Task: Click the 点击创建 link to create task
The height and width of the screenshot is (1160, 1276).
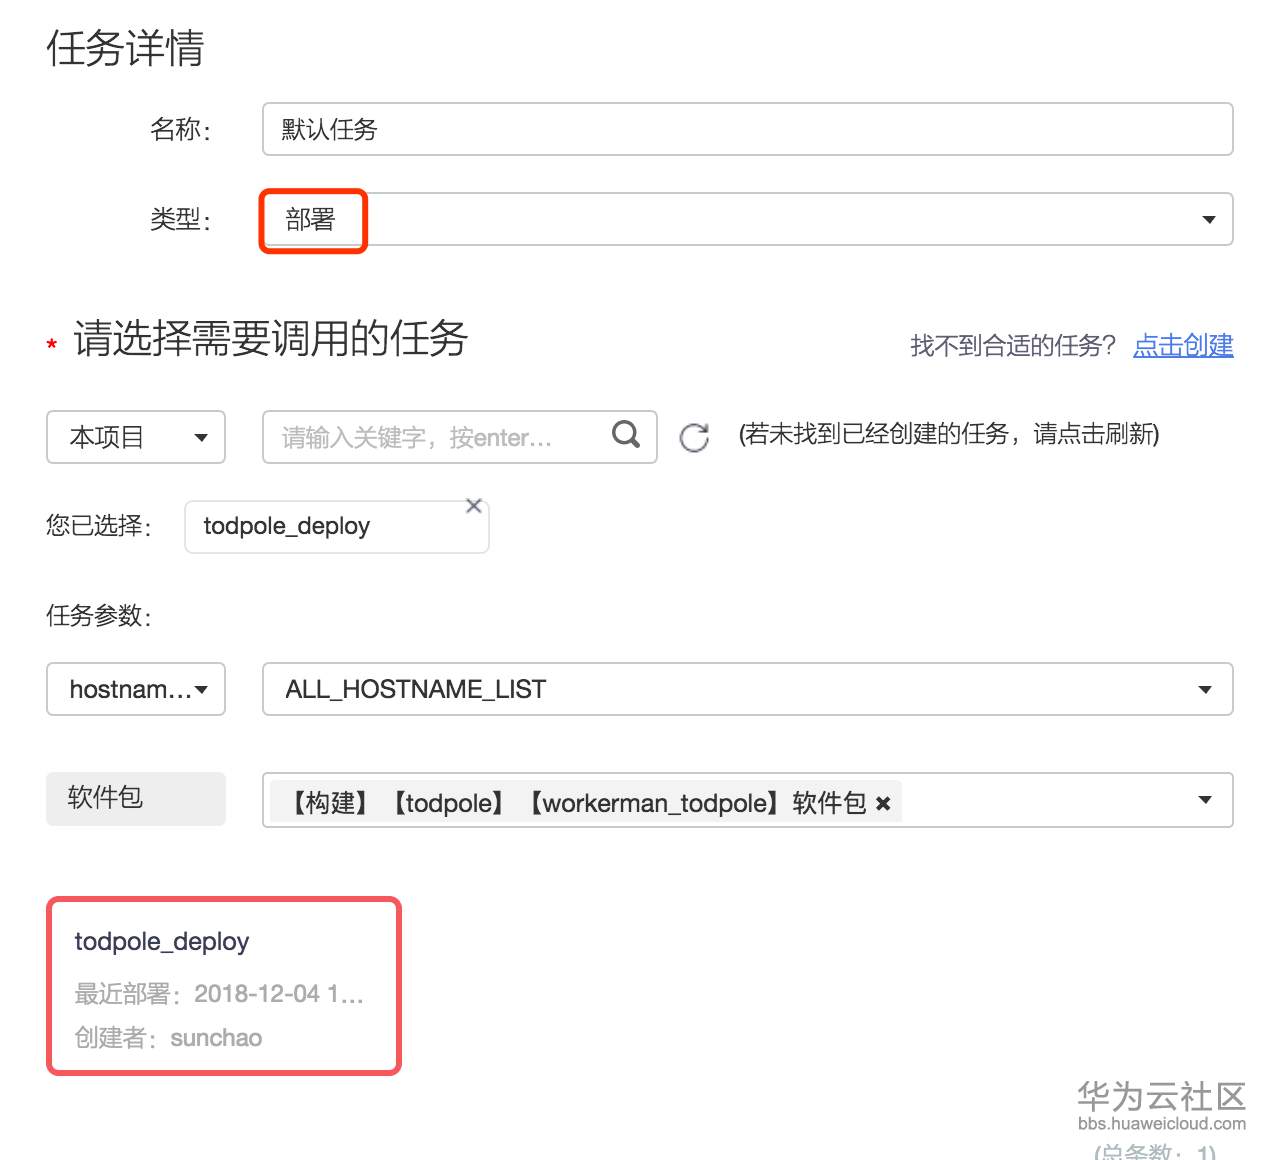Action: (1183, 347)
